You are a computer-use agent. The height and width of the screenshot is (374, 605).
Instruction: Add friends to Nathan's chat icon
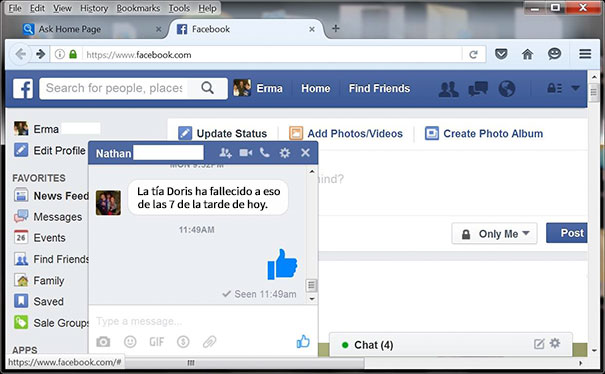[225, 153]
